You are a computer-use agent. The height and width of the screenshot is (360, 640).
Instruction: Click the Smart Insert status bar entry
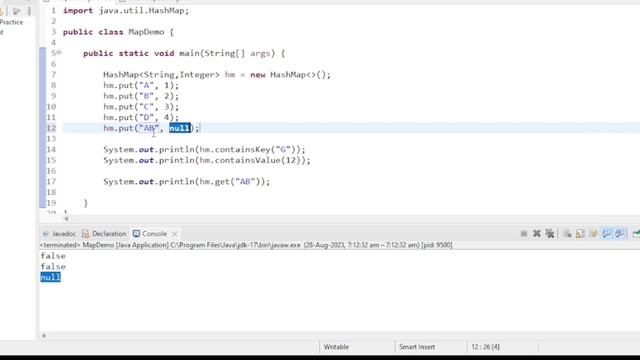click(x=417, y=347)
